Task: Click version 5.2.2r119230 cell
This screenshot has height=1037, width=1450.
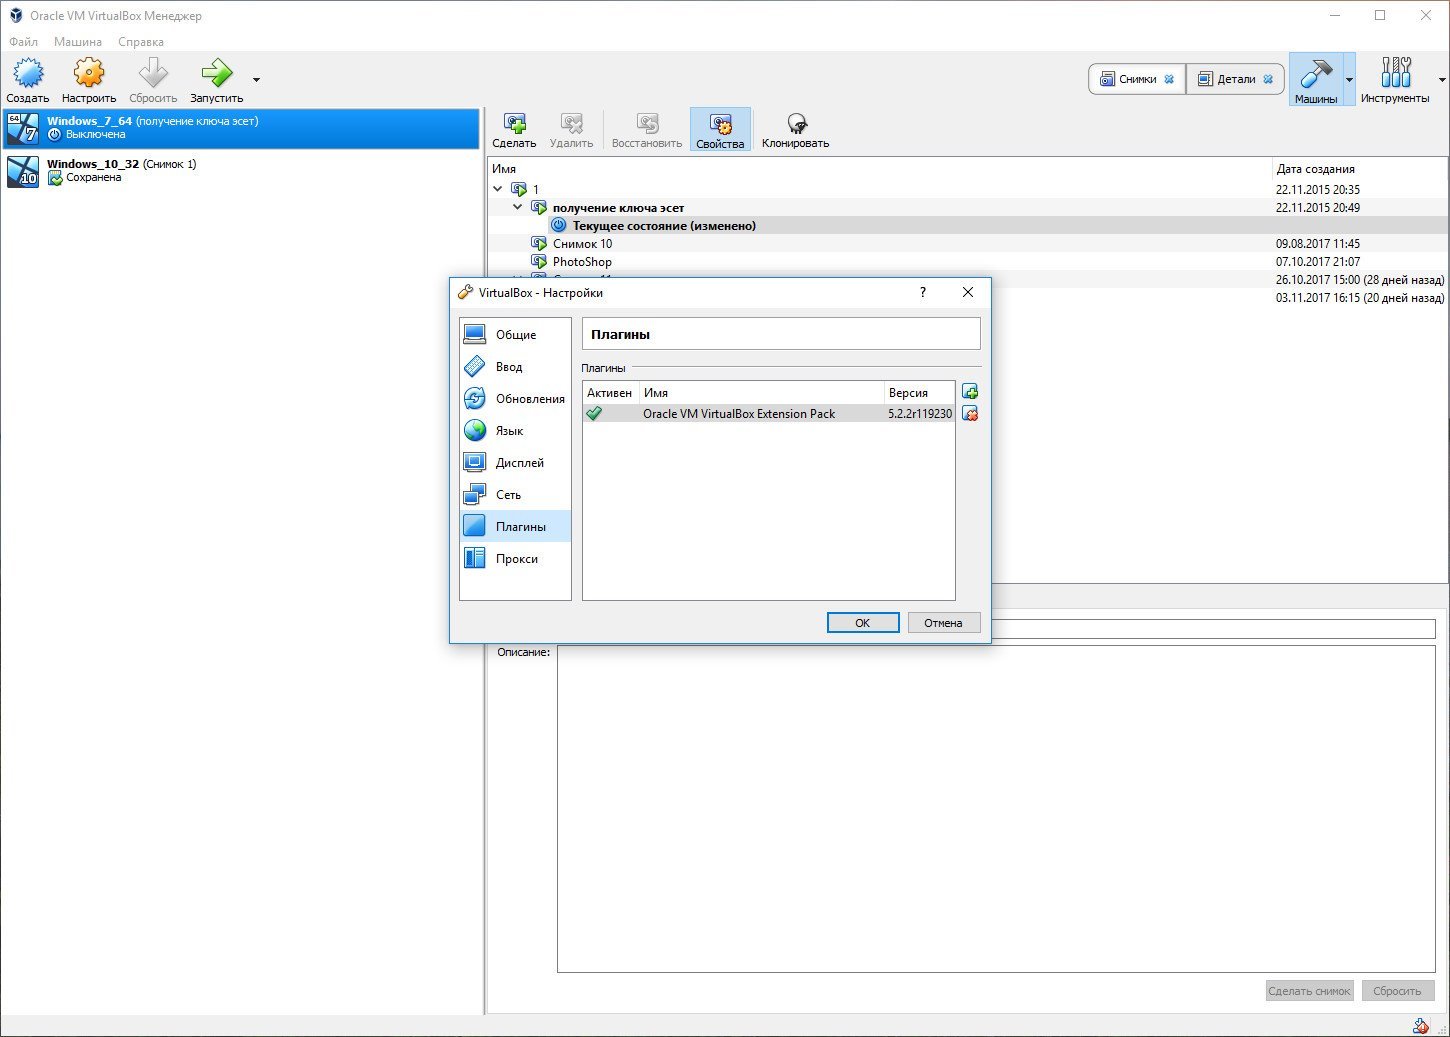Action: tap(920, 413)
